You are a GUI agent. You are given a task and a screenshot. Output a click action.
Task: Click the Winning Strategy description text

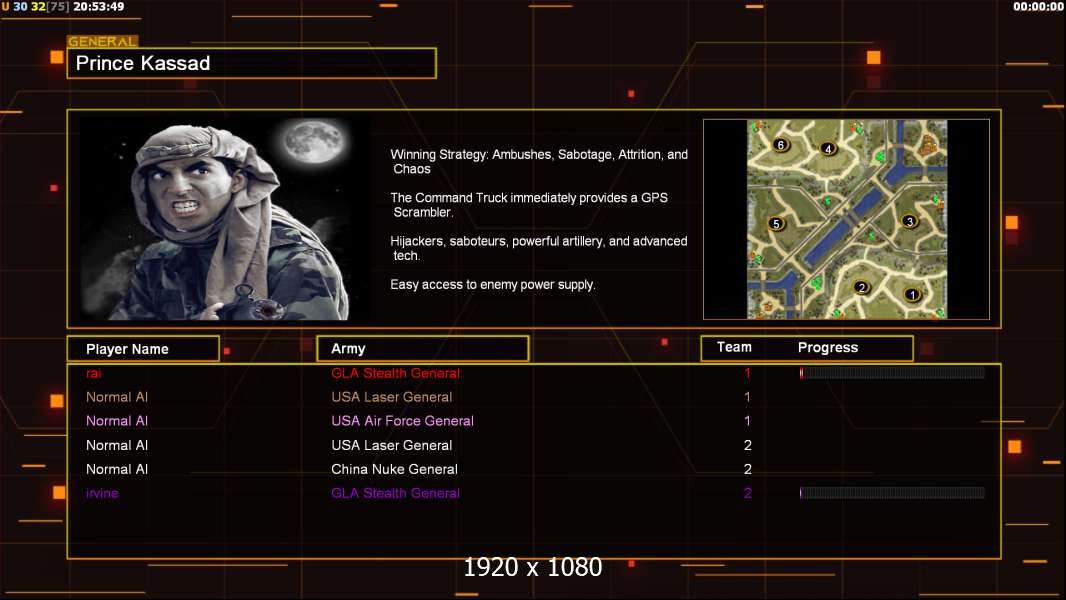point(539,162)
